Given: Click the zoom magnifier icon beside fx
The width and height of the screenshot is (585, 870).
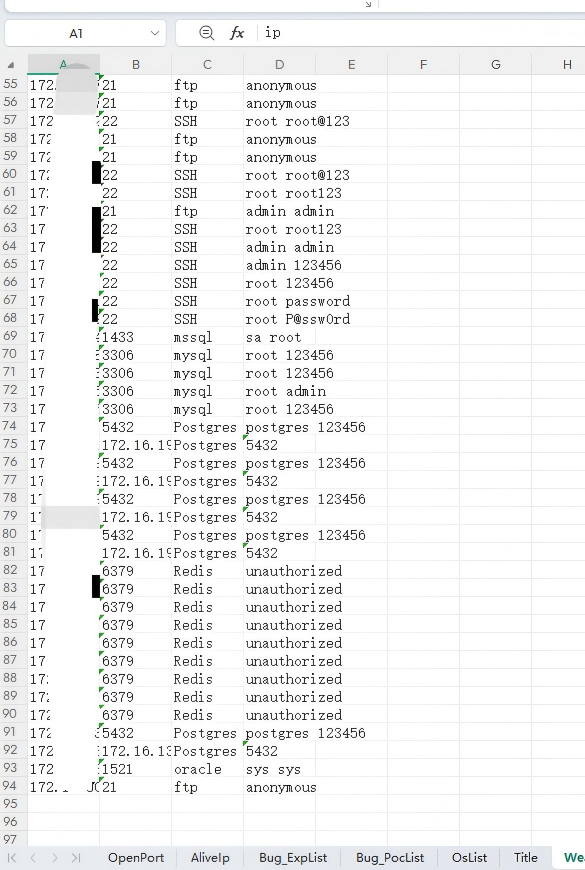Looking at the screenshot, I should tap(206, 33).
